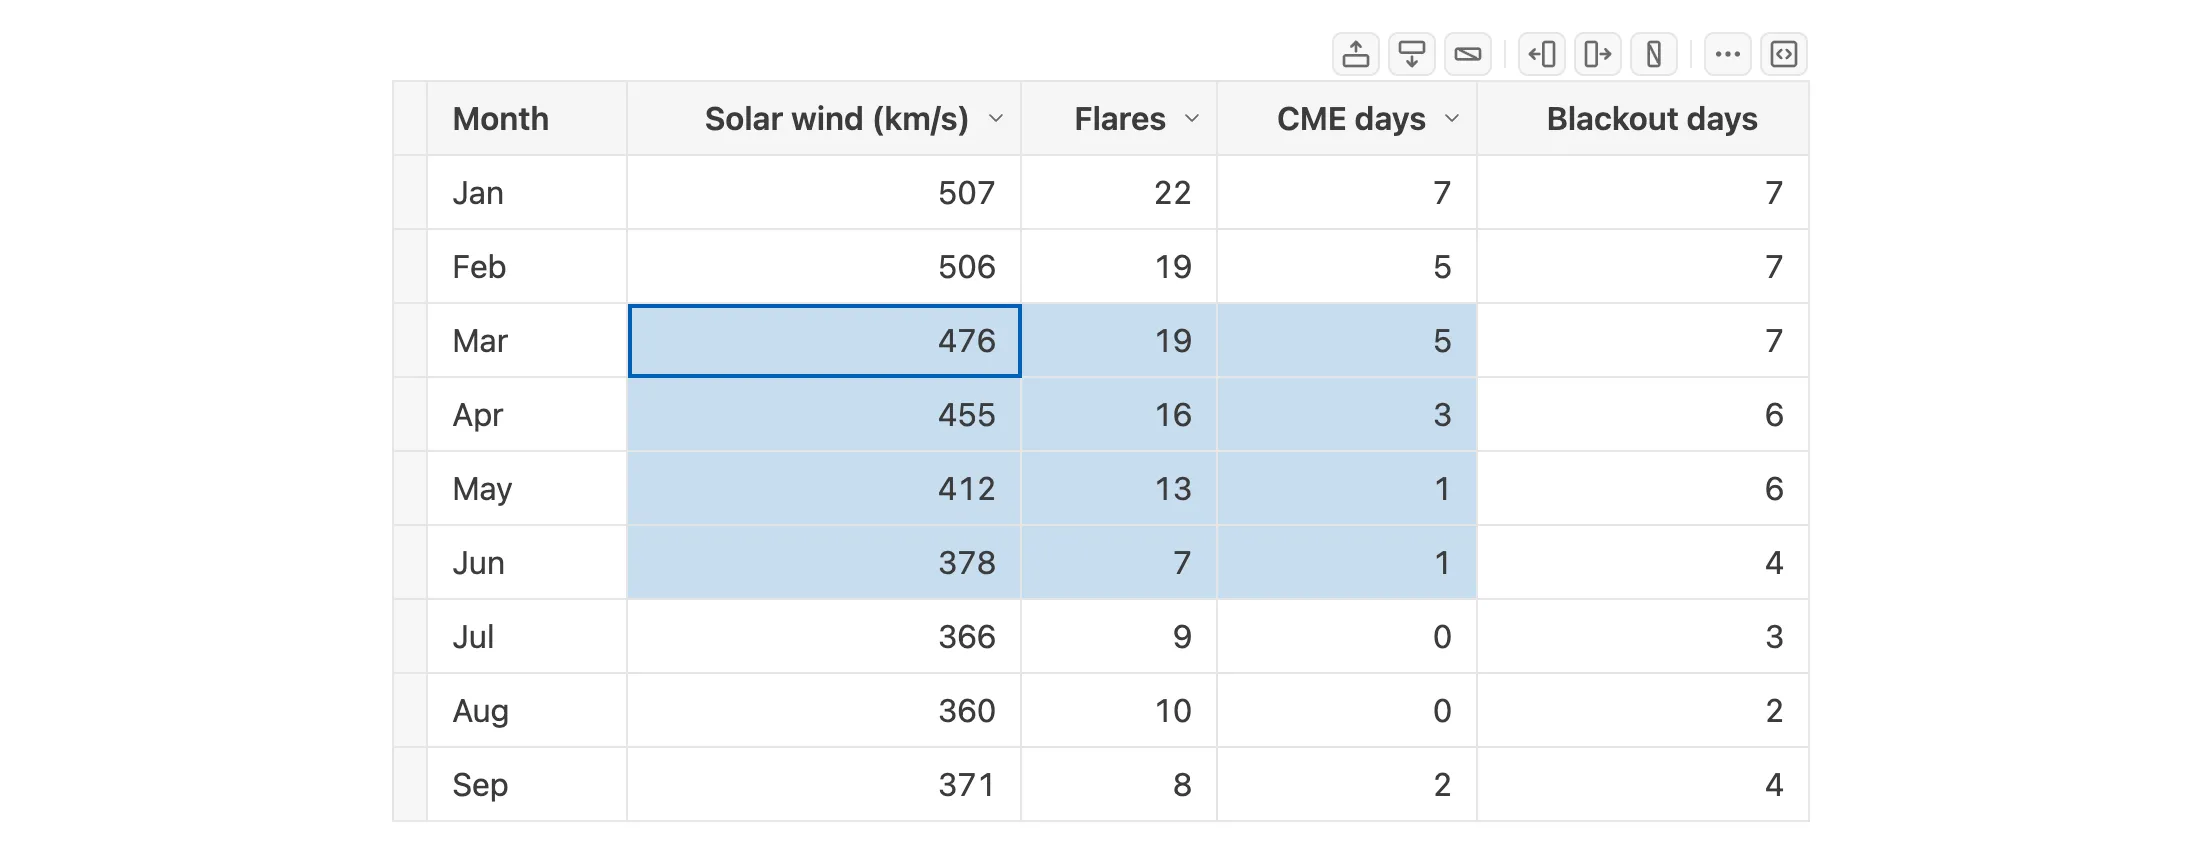
Task: Click the Solar wind (km/s) header text
Action: 837,119
